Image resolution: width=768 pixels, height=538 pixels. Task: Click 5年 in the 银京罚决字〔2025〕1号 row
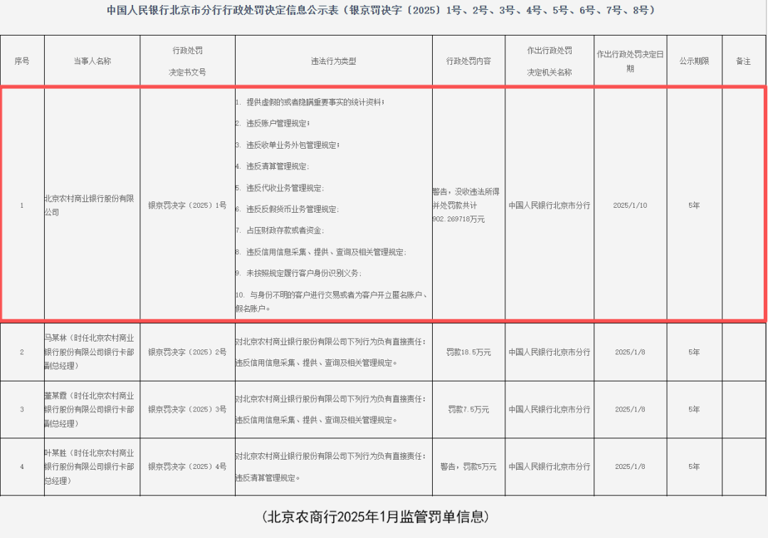coord(694,205)
